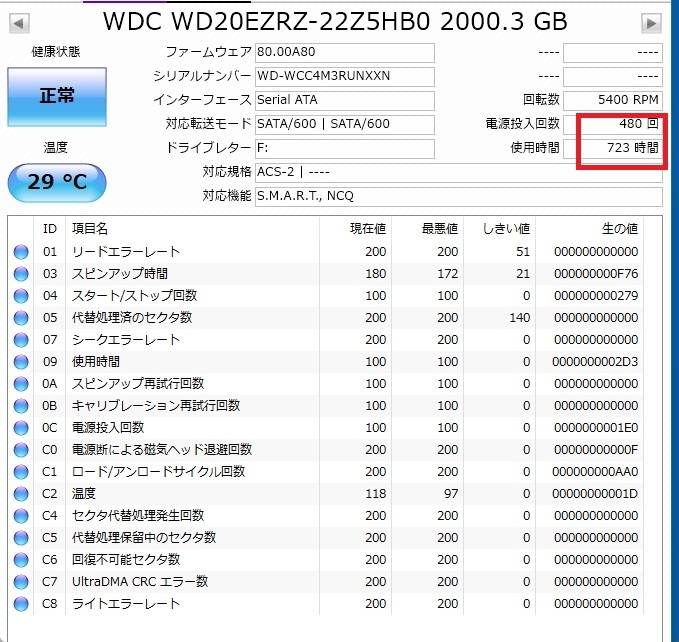Screen dimensions: 679x642
Task: Click raw value 000000000F76
Action: click(596, 274)
